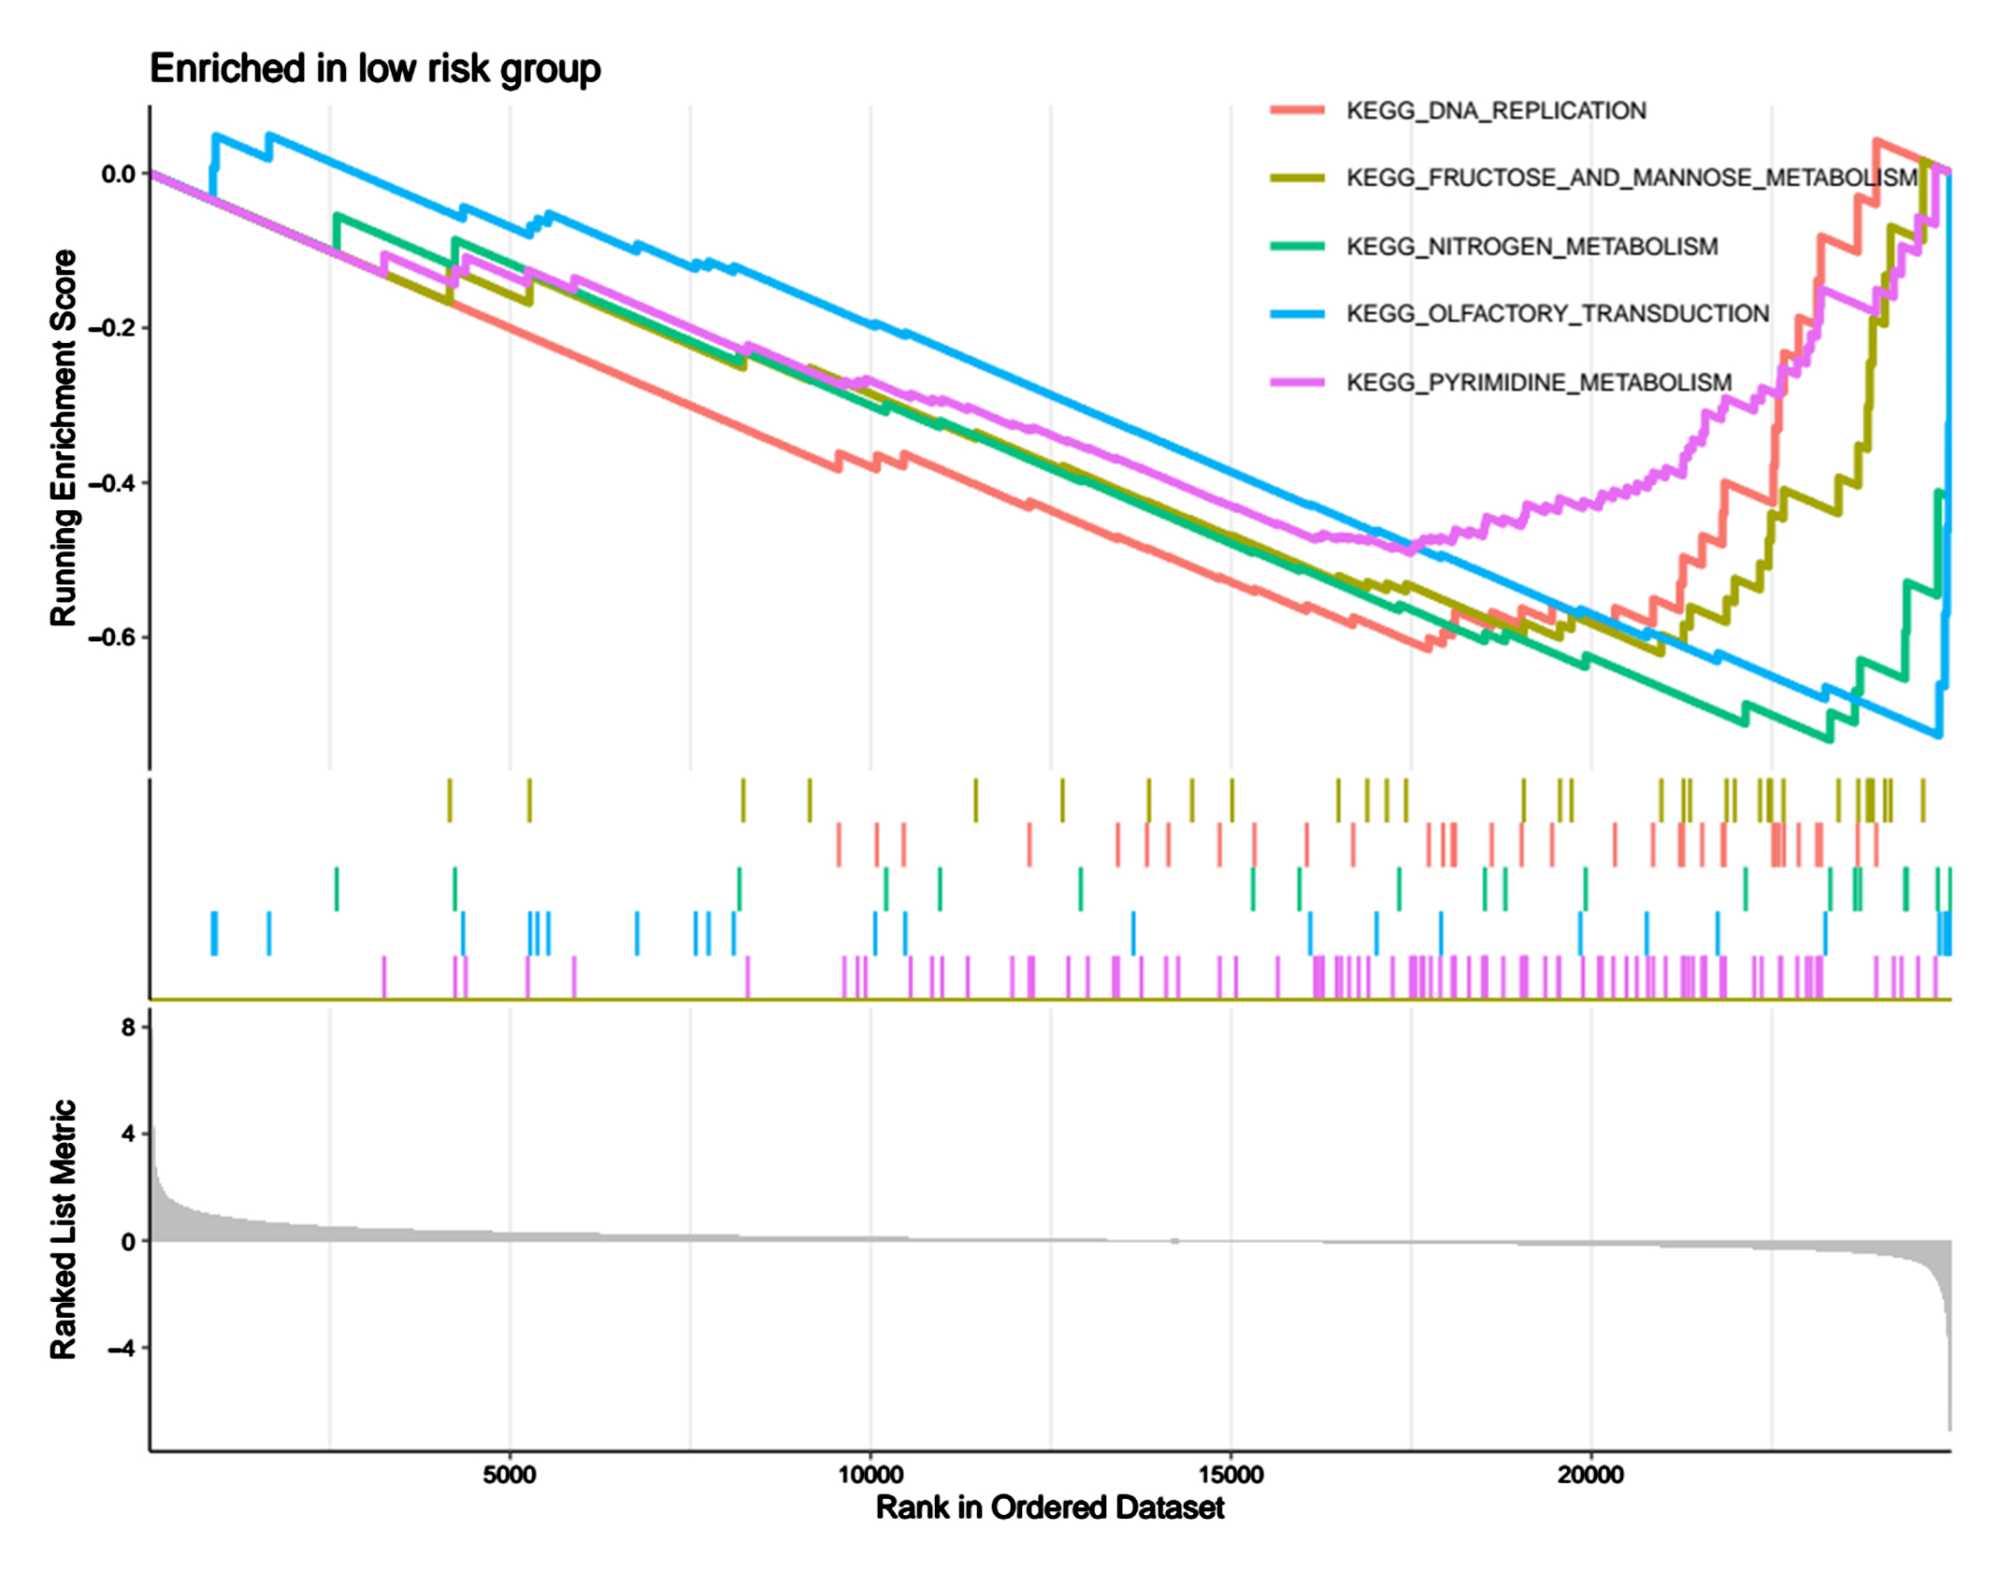Select KEGG_NITROGEN_METABOLISM legend label
This screenshot has width=2000, height=1572.
tap(1531, 246)
